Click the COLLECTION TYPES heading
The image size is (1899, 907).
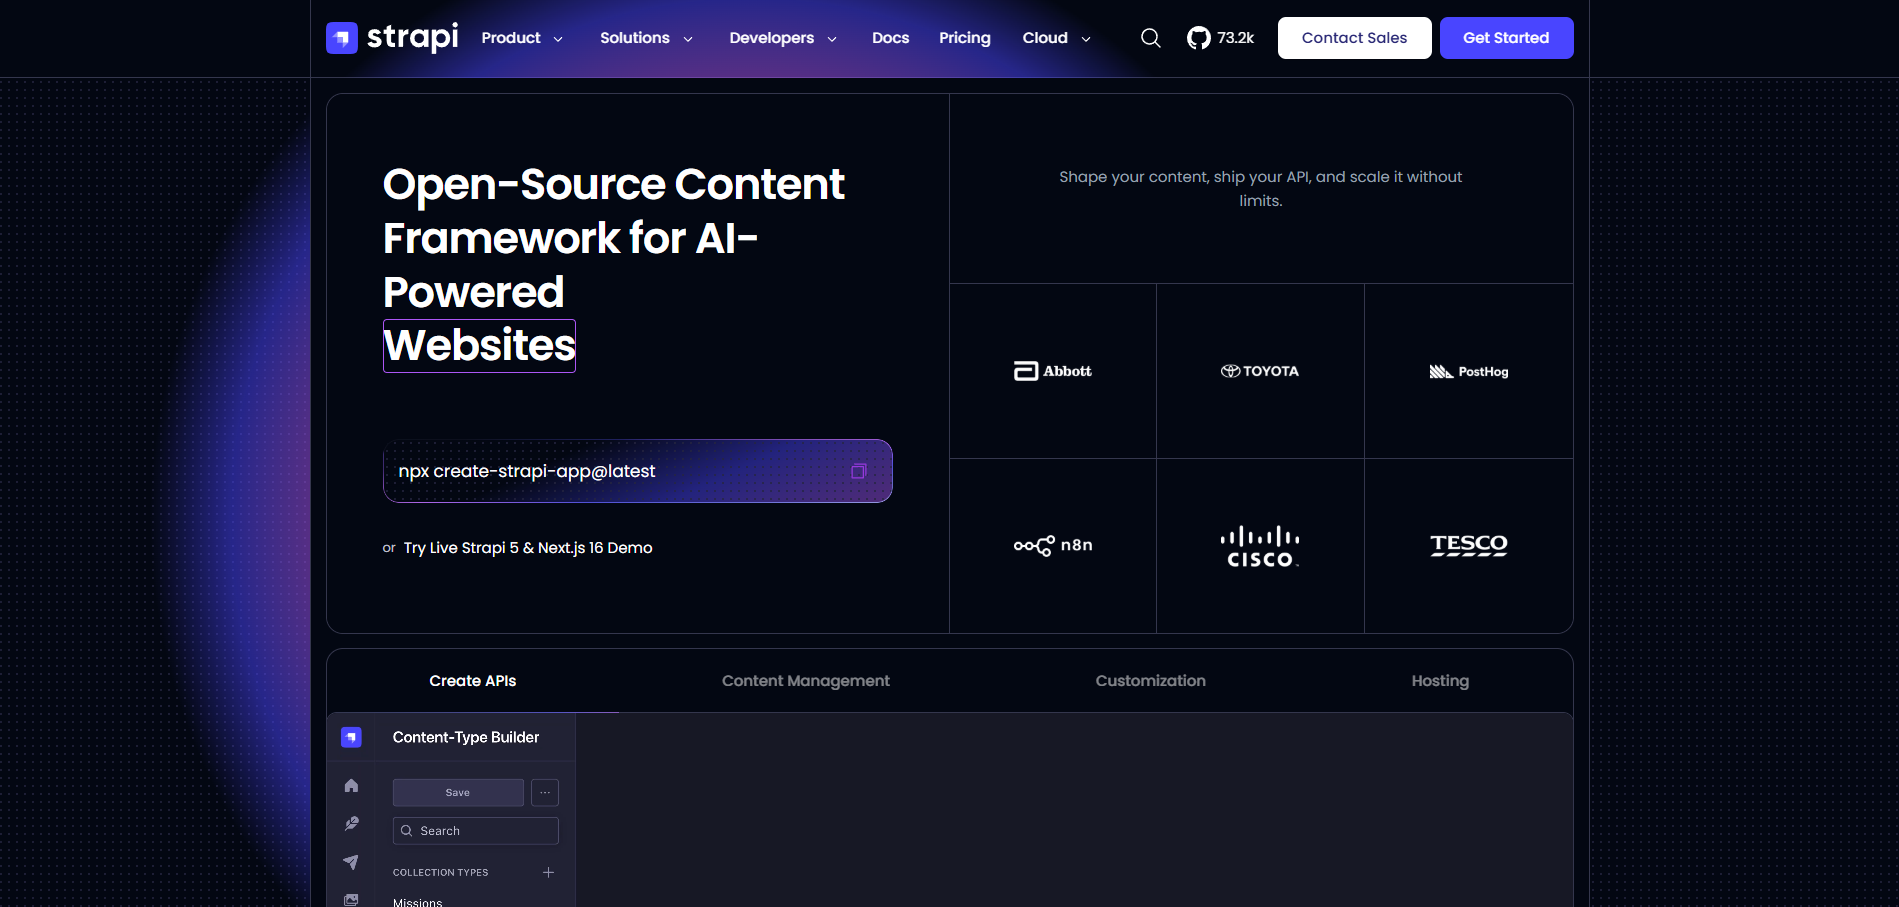coord(441,872)
